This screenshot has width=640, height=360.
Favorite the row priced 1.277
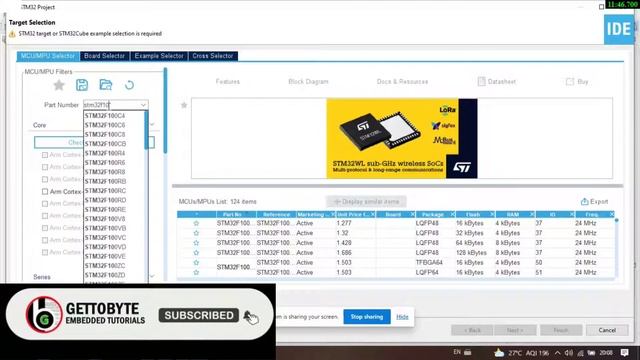pyautogui.click(x=196, y=223)
